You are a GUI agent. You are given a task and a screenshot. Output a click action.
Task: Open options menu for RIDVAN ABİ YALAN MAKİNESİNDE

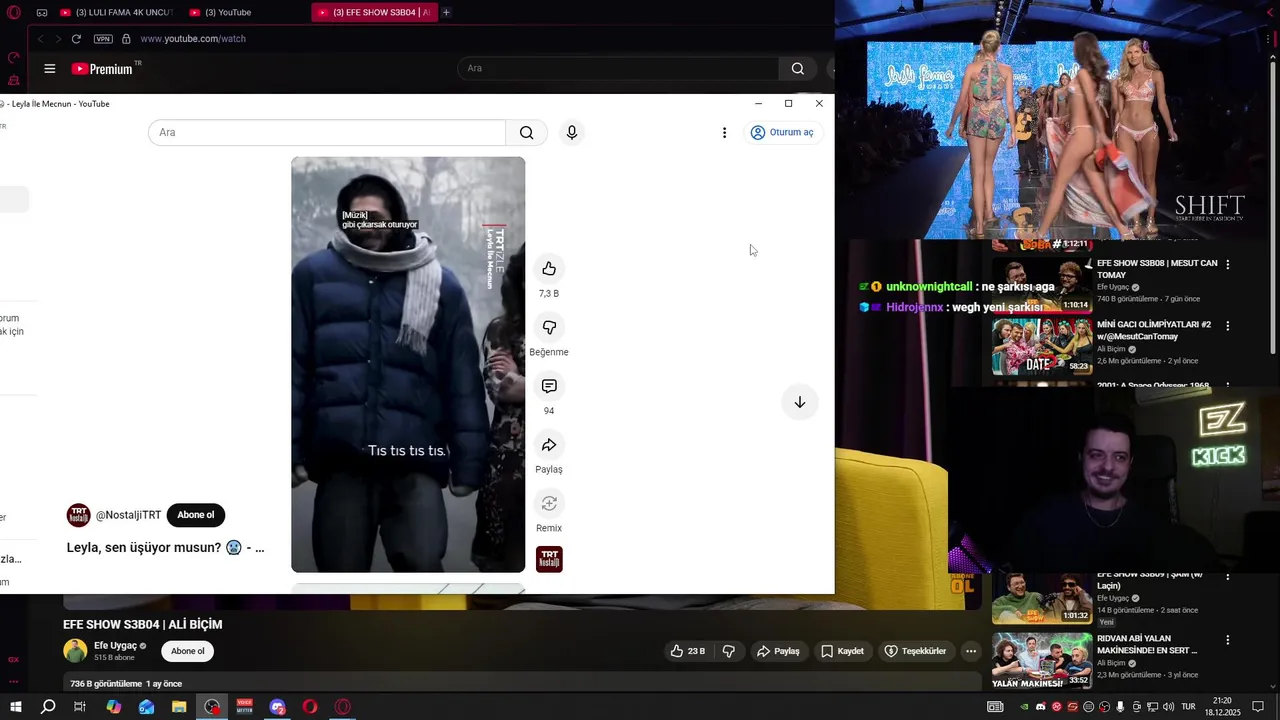(x=1228, y=640)
